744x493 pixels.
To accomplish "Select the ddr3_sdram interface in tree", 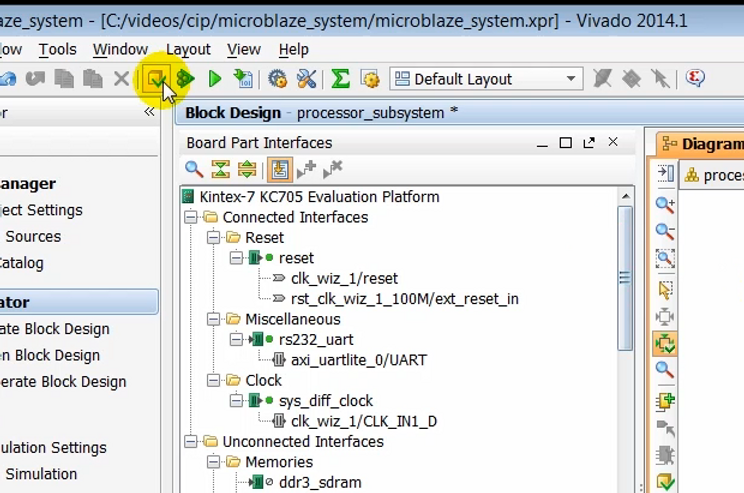I will click(320, 482).
